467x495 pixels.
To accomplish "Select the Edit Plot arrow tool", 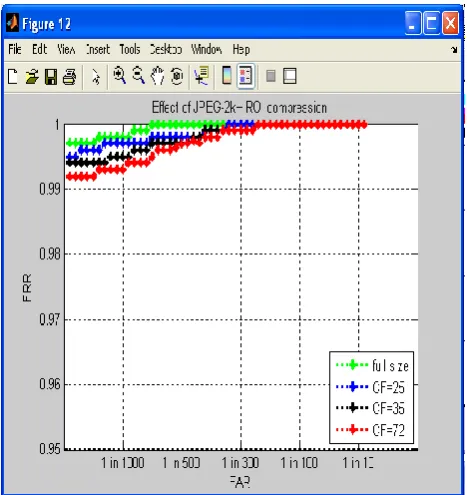I will point(96,77).
